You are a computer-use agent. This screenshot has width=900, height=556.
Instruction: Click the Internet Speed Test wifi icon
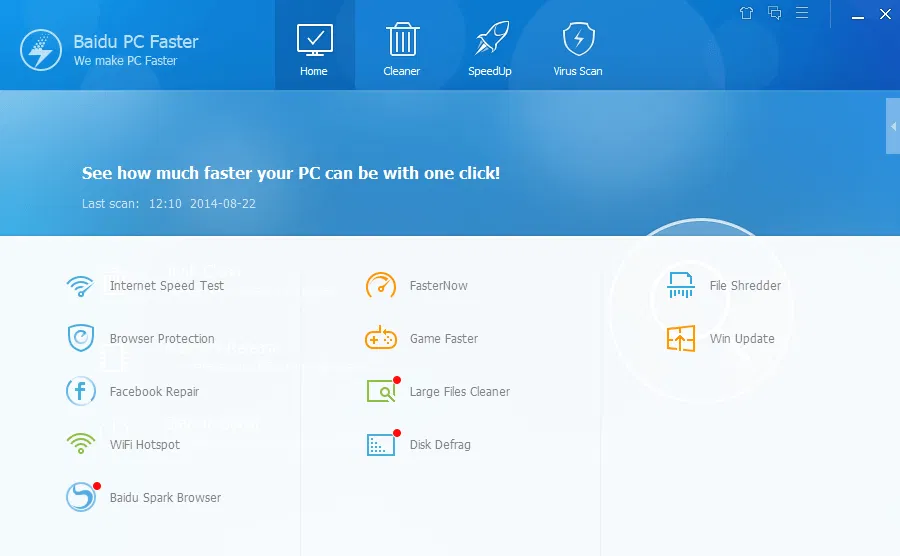(x=80, y=286)
